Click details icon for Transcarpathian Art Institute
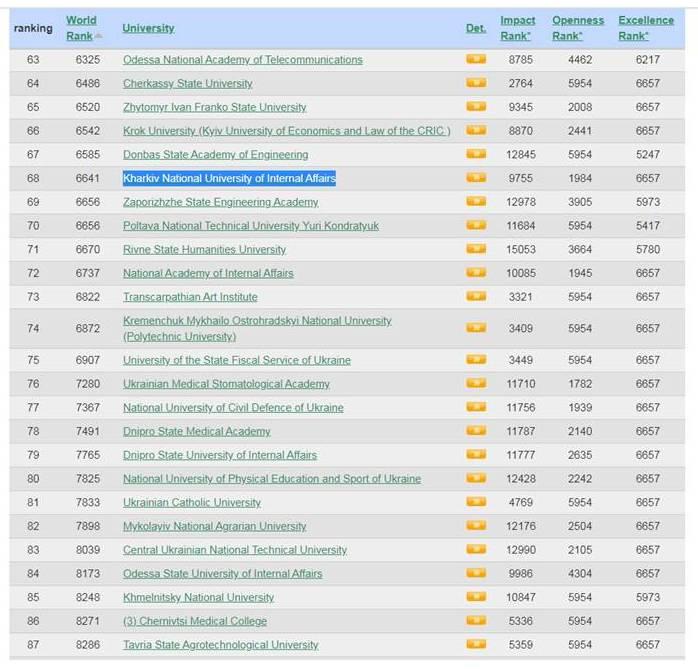This screenshot has width=698, height=670. click(476, 297)
